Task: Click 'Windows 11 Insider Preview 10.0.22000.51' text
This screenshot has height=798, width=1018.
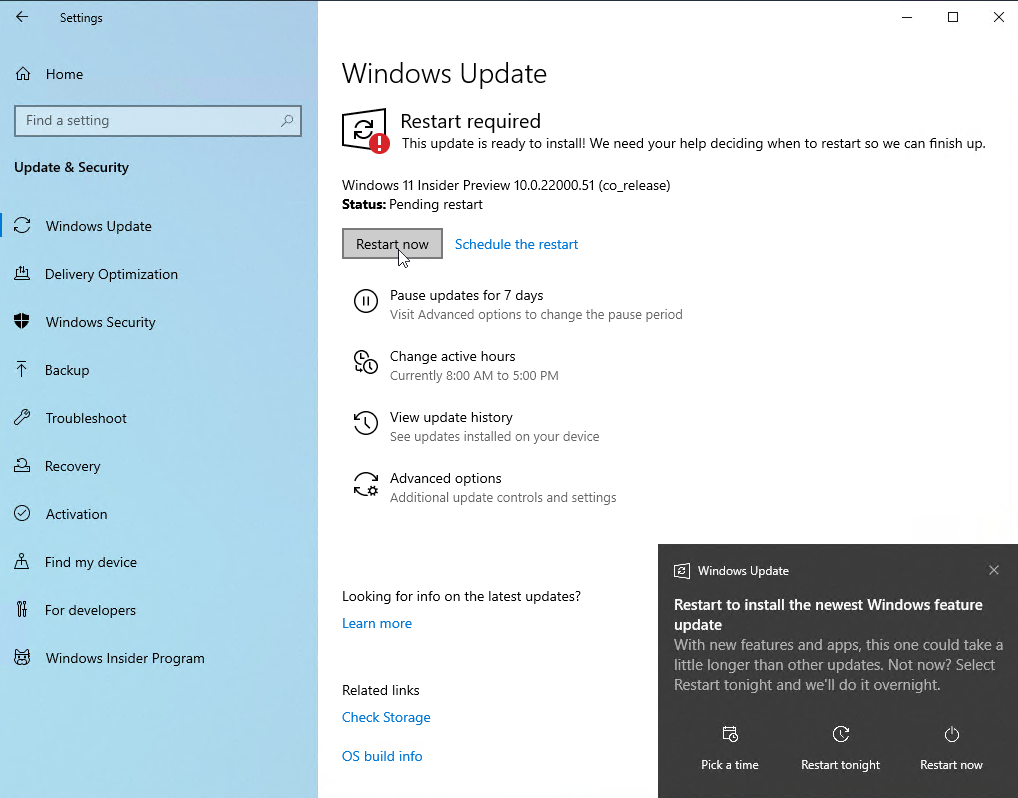Action: 468,185
